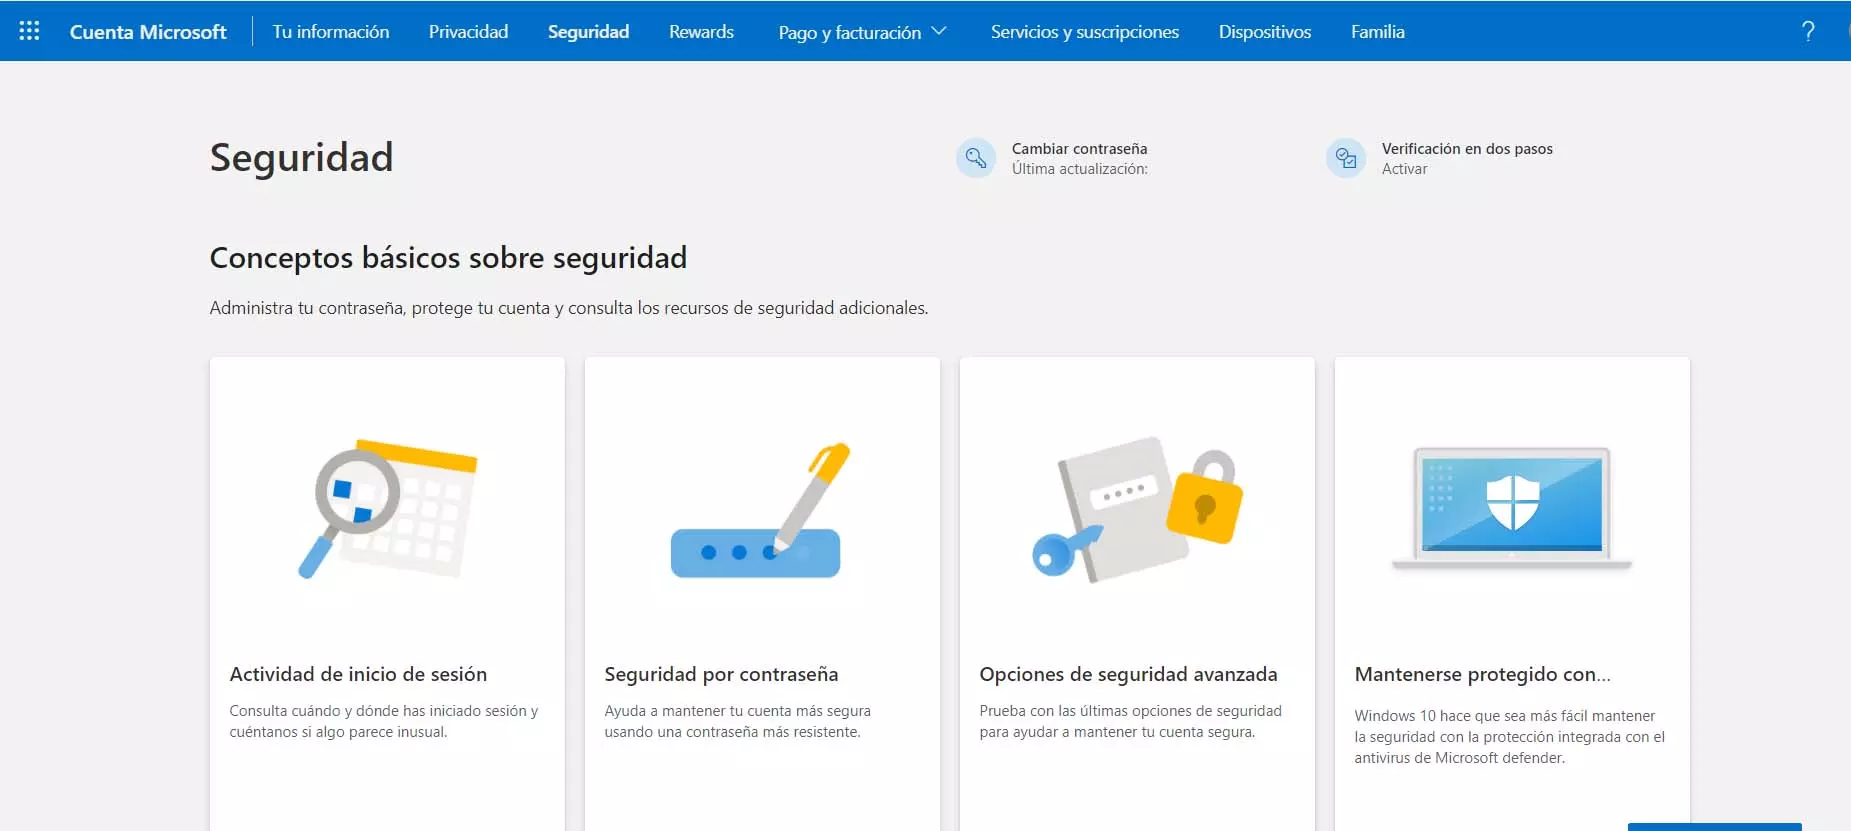
Task: Click the magnifier and calendar sign-in activity illustration
Action: click(388, 508)
